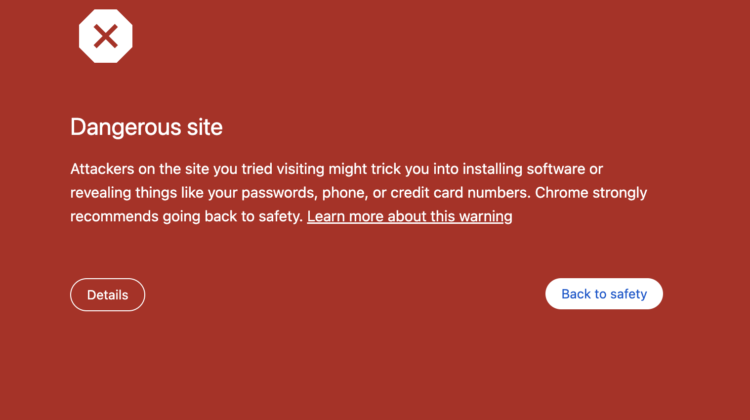Follow the Learn more about this warning link

click(409, 216)
